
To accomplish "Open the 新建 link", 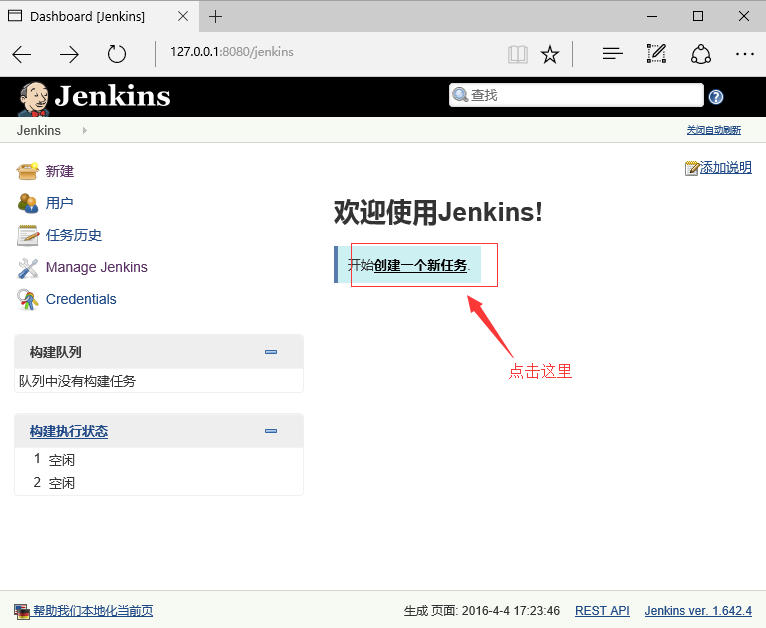I will point(60,171).
